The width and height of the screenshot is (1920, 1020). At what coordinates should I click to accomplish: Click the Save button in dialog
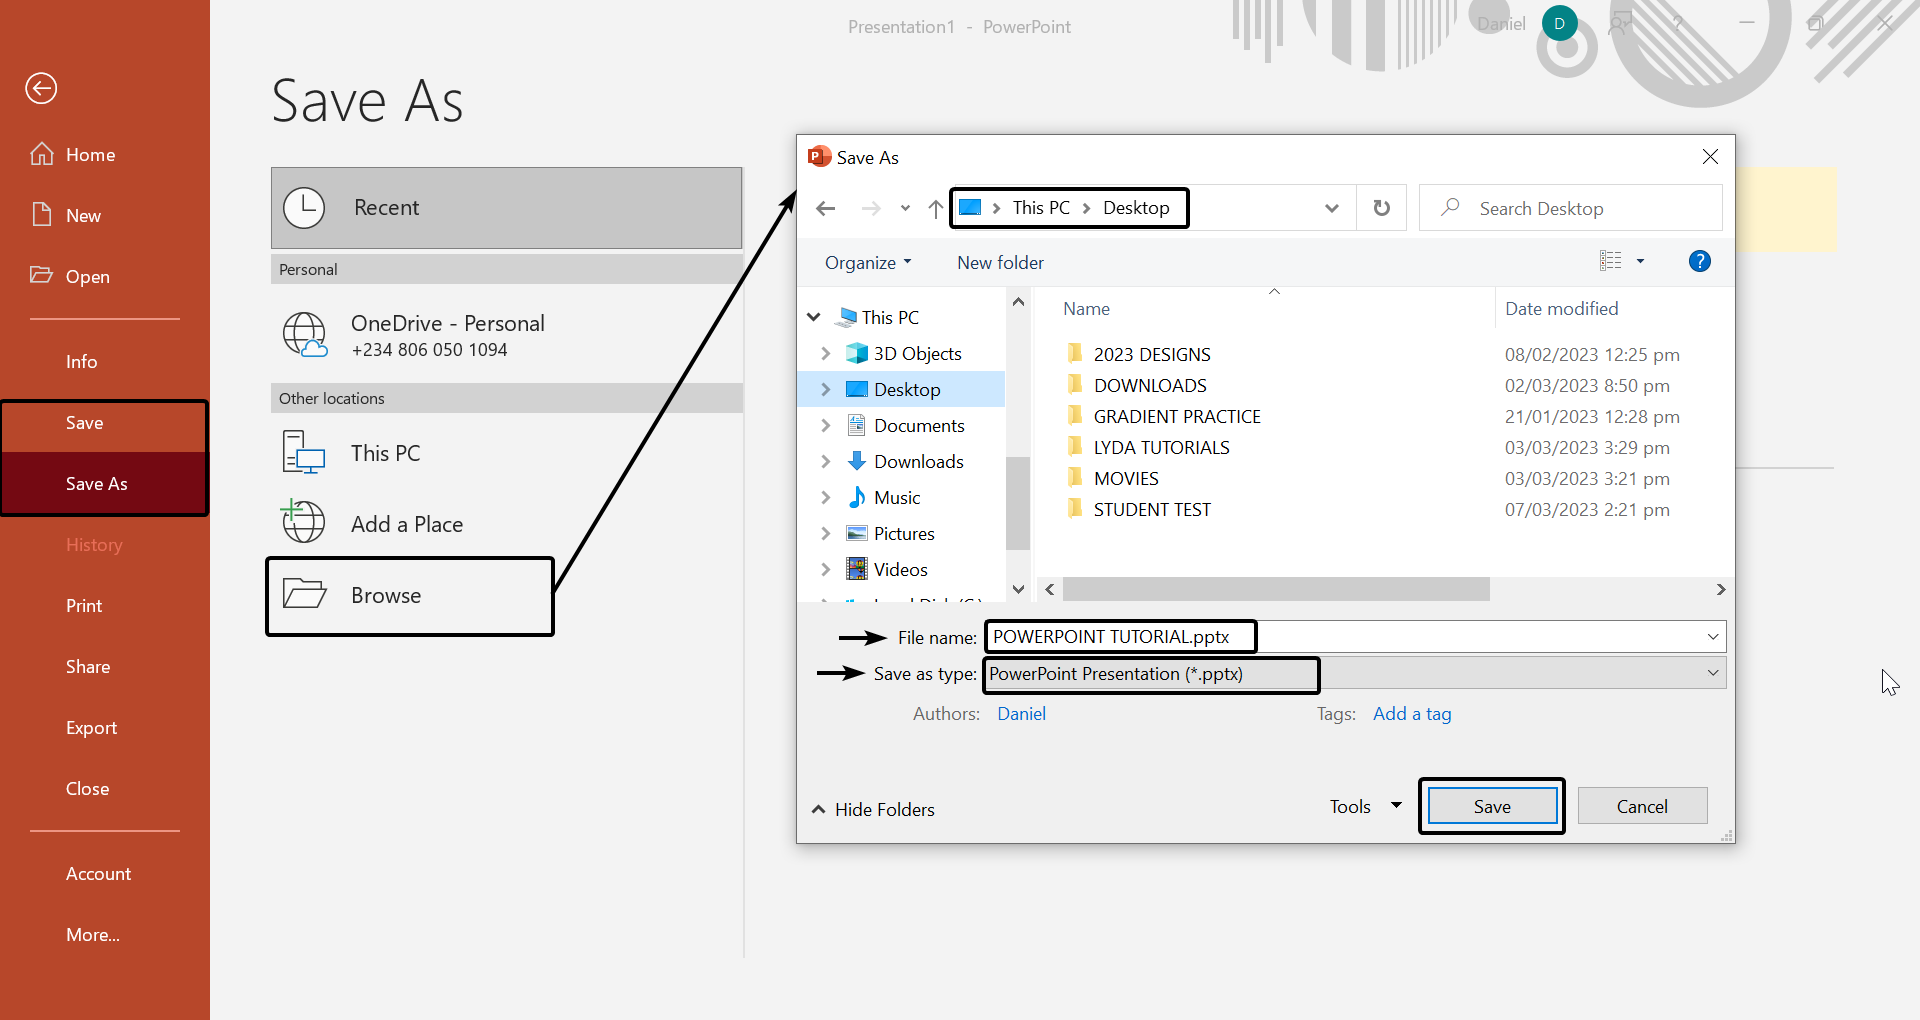coord(1491,806)
